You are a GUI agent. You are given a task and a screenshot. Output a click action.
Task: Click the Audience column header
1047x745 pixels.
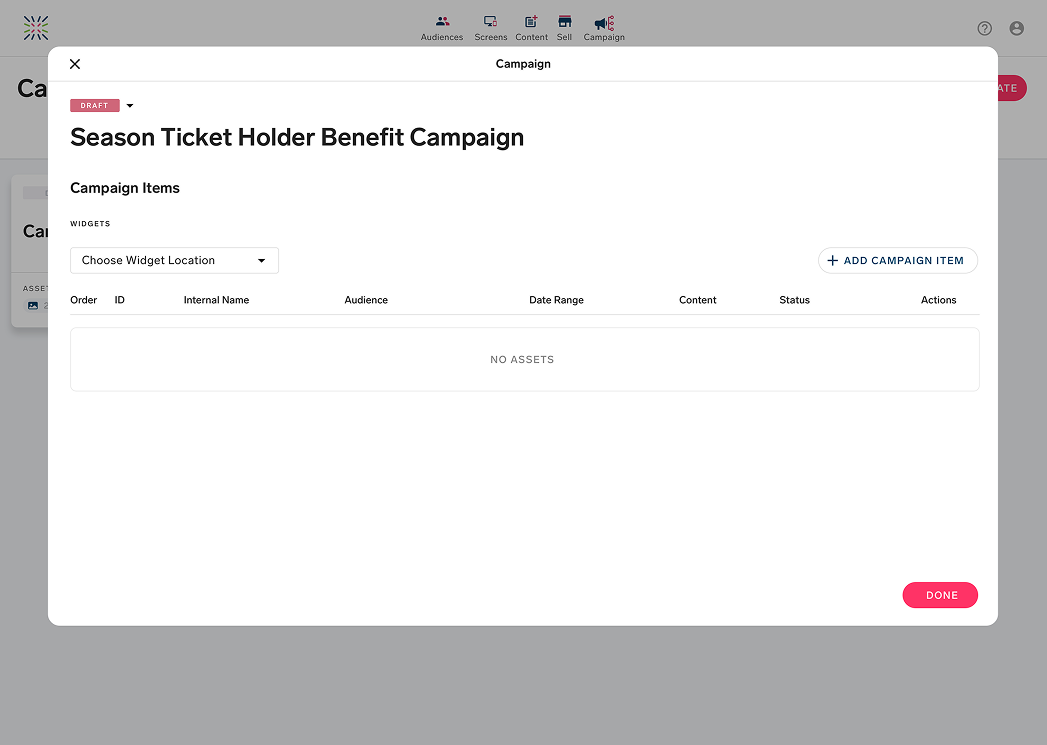(x=366, y=300)
